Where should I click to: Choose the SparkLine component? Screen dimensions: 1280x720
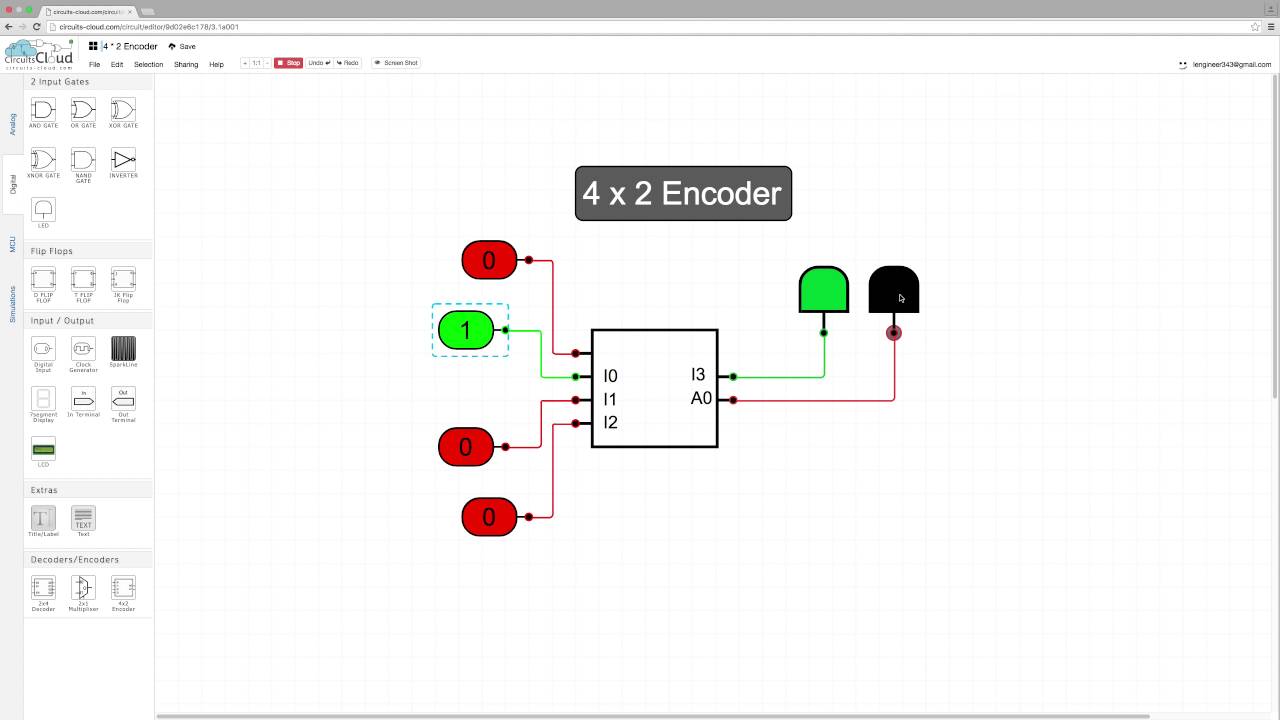123,351
